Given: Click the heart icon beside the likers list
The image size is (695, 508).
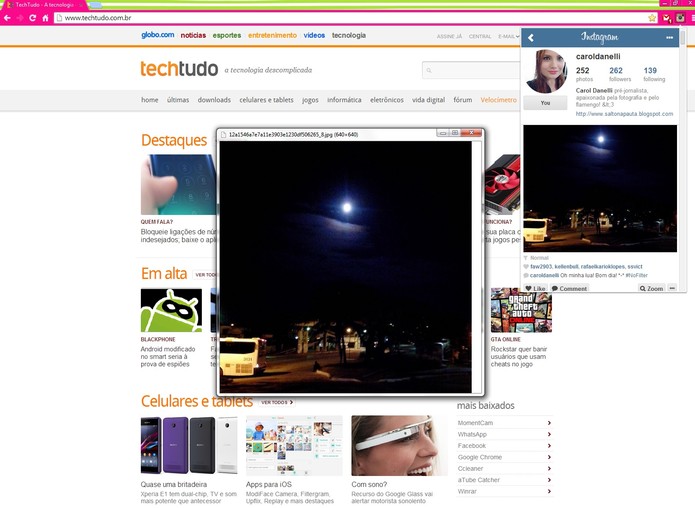Looking at the screenshot, I should pos(526,266).
